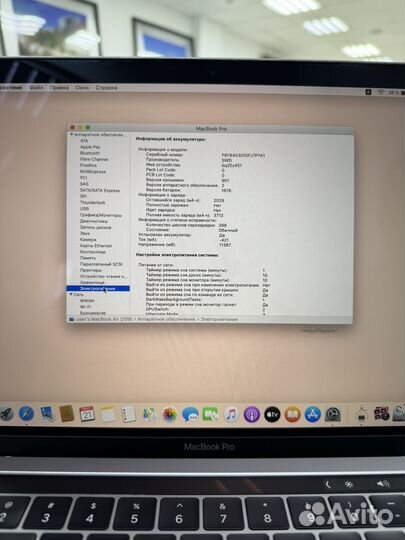Select Wi-Fi under Сеть in sidebar

pos(85,307)
